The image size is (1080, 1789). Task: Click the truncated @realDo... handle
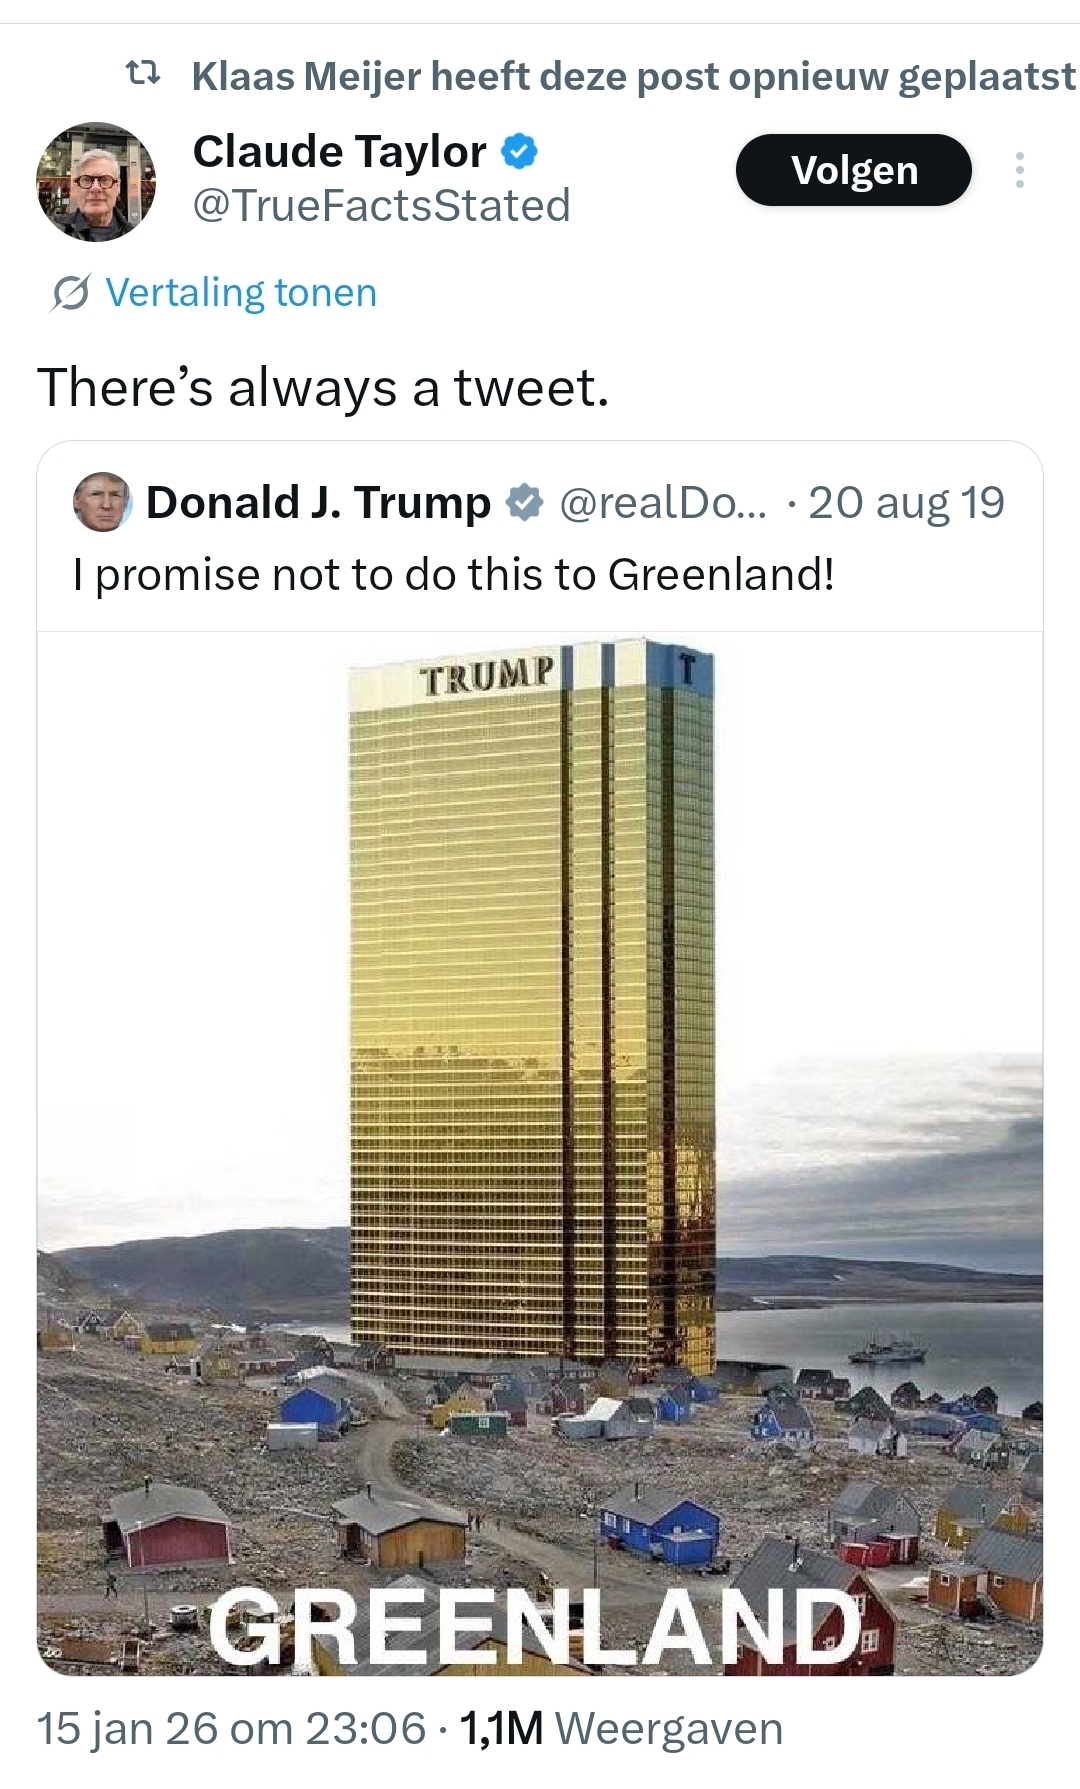(662, 502)
